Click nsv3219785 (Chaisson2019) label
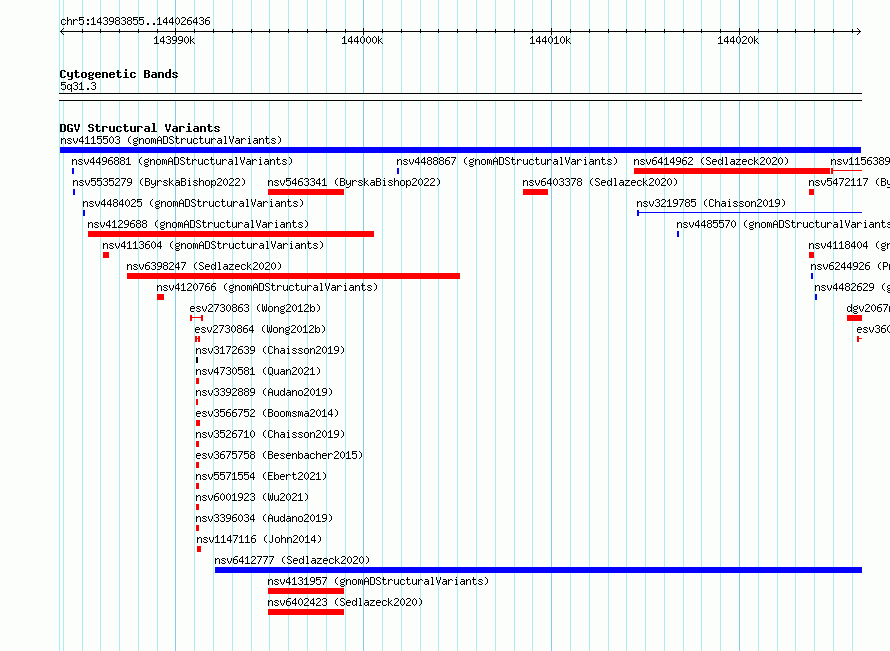890x651 pixels. click(711, 203)
